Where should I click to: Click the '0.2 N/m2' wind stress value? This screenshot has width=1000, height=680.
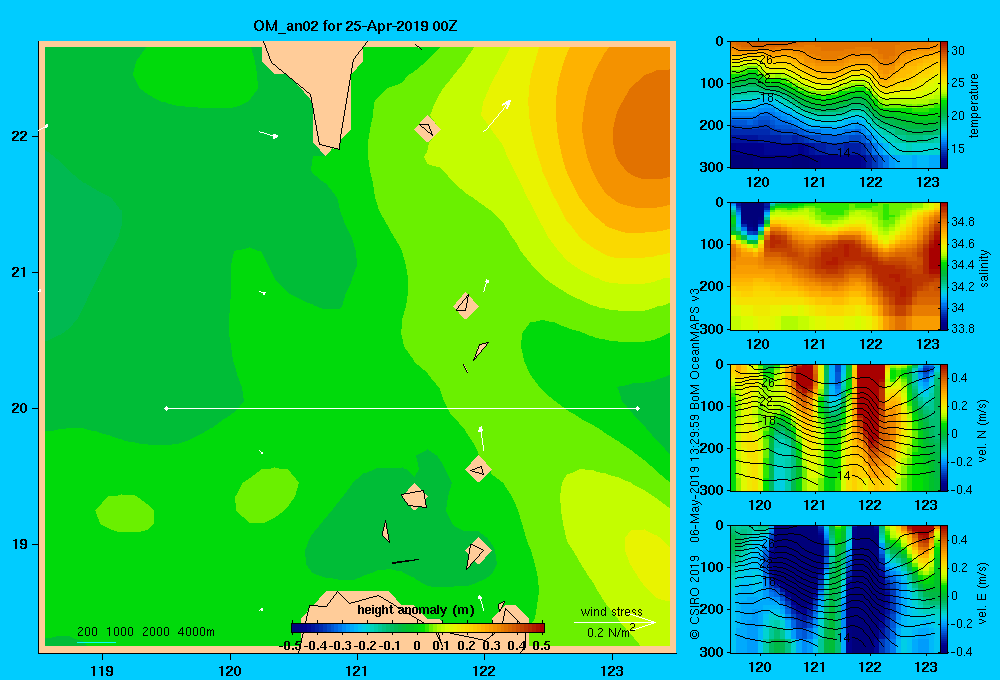pos(611,632)
